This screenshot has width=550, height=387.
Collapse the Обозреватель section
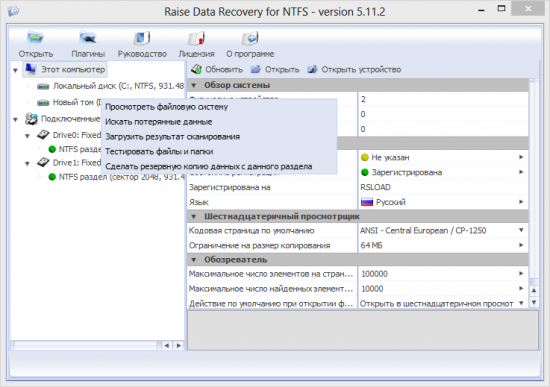194,260
